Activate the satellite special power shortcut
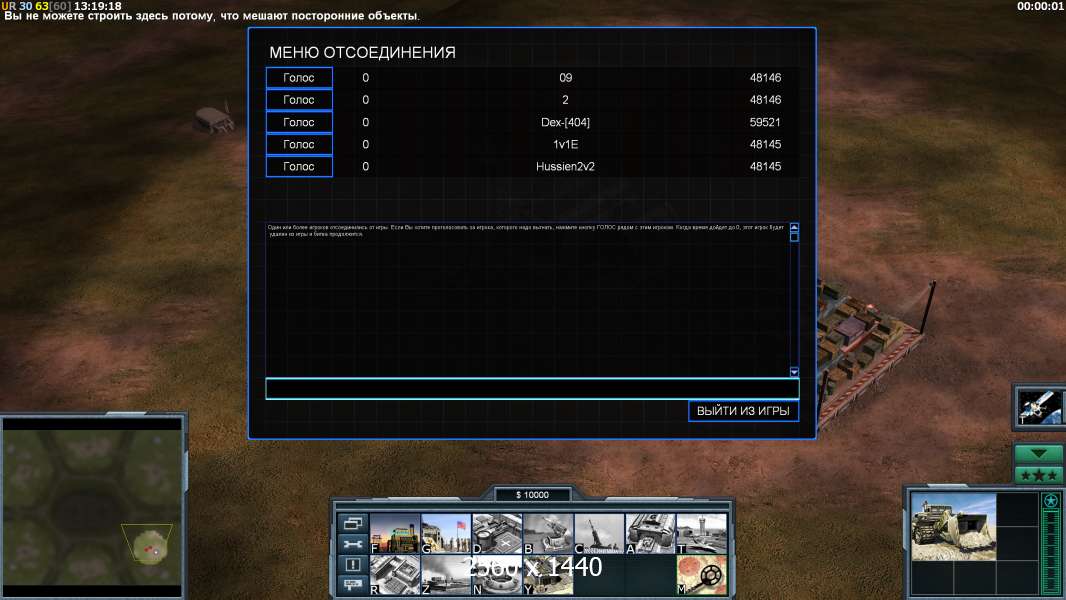 click(x=1039, y=406)
